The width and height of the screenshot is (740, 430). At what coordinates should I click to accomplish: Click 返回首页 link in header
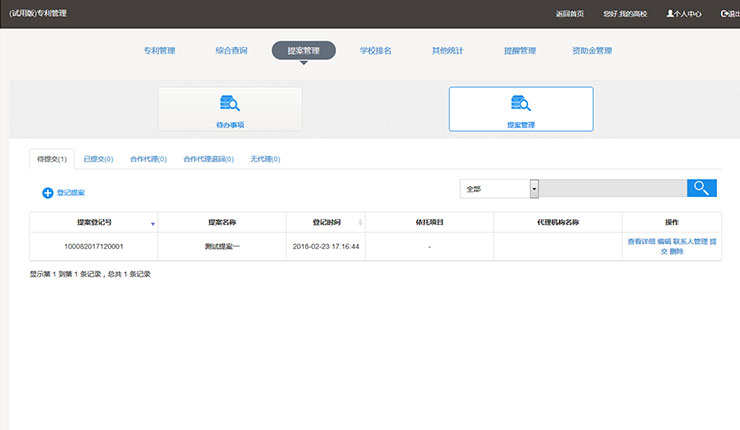click(x=569, y=14)
